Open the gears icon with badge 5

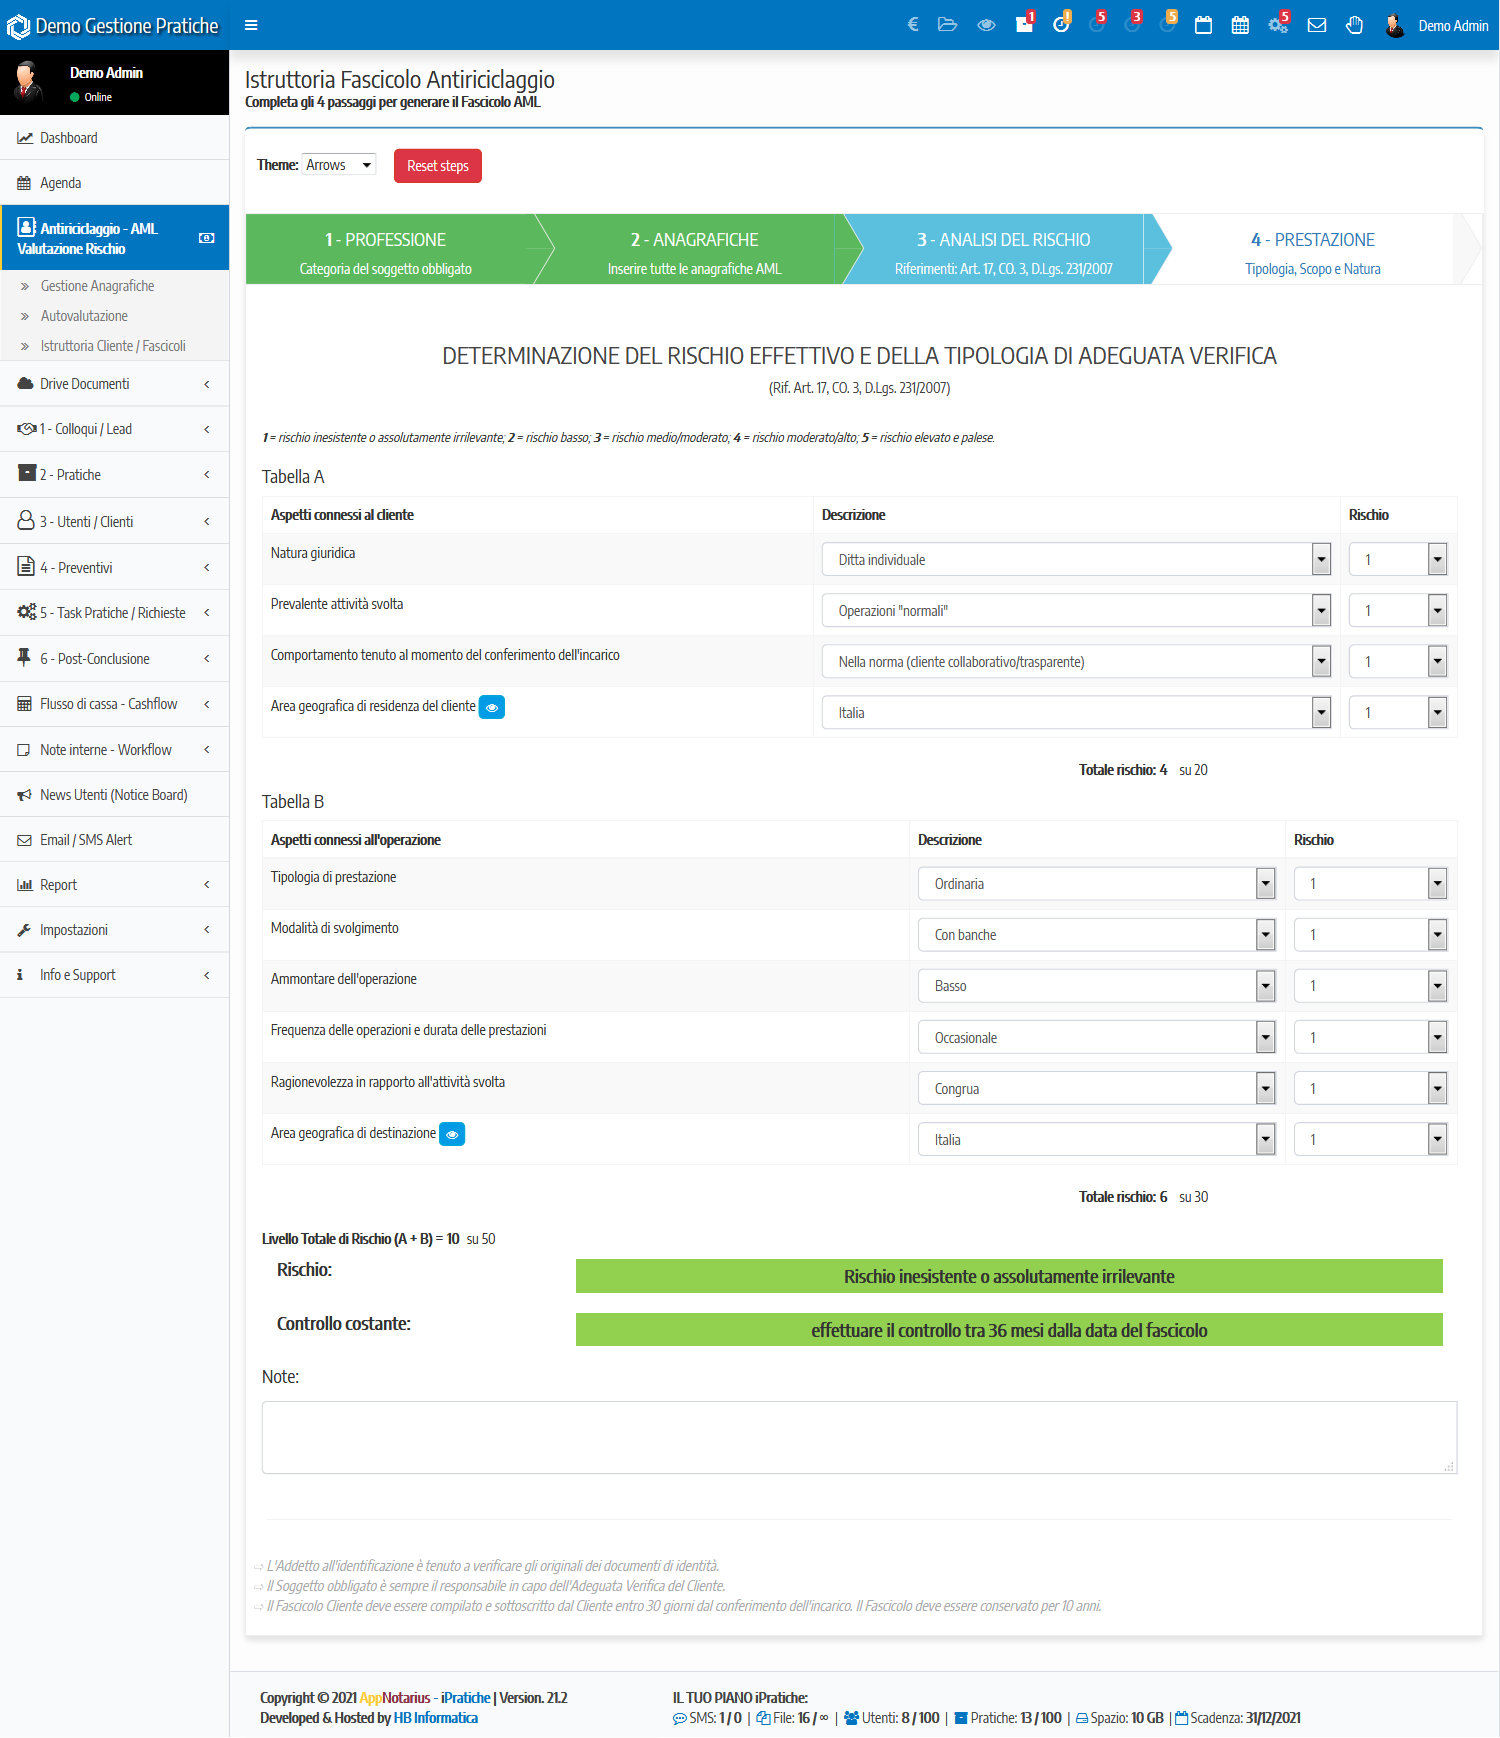click(1278, 25)
